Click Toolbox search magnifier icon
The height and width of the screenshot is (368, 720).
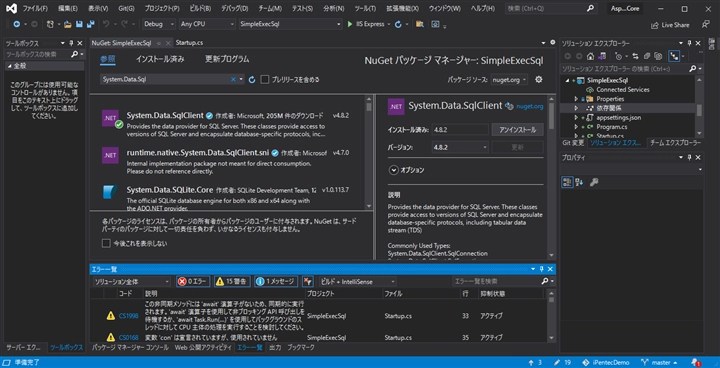tap(75, 54)
